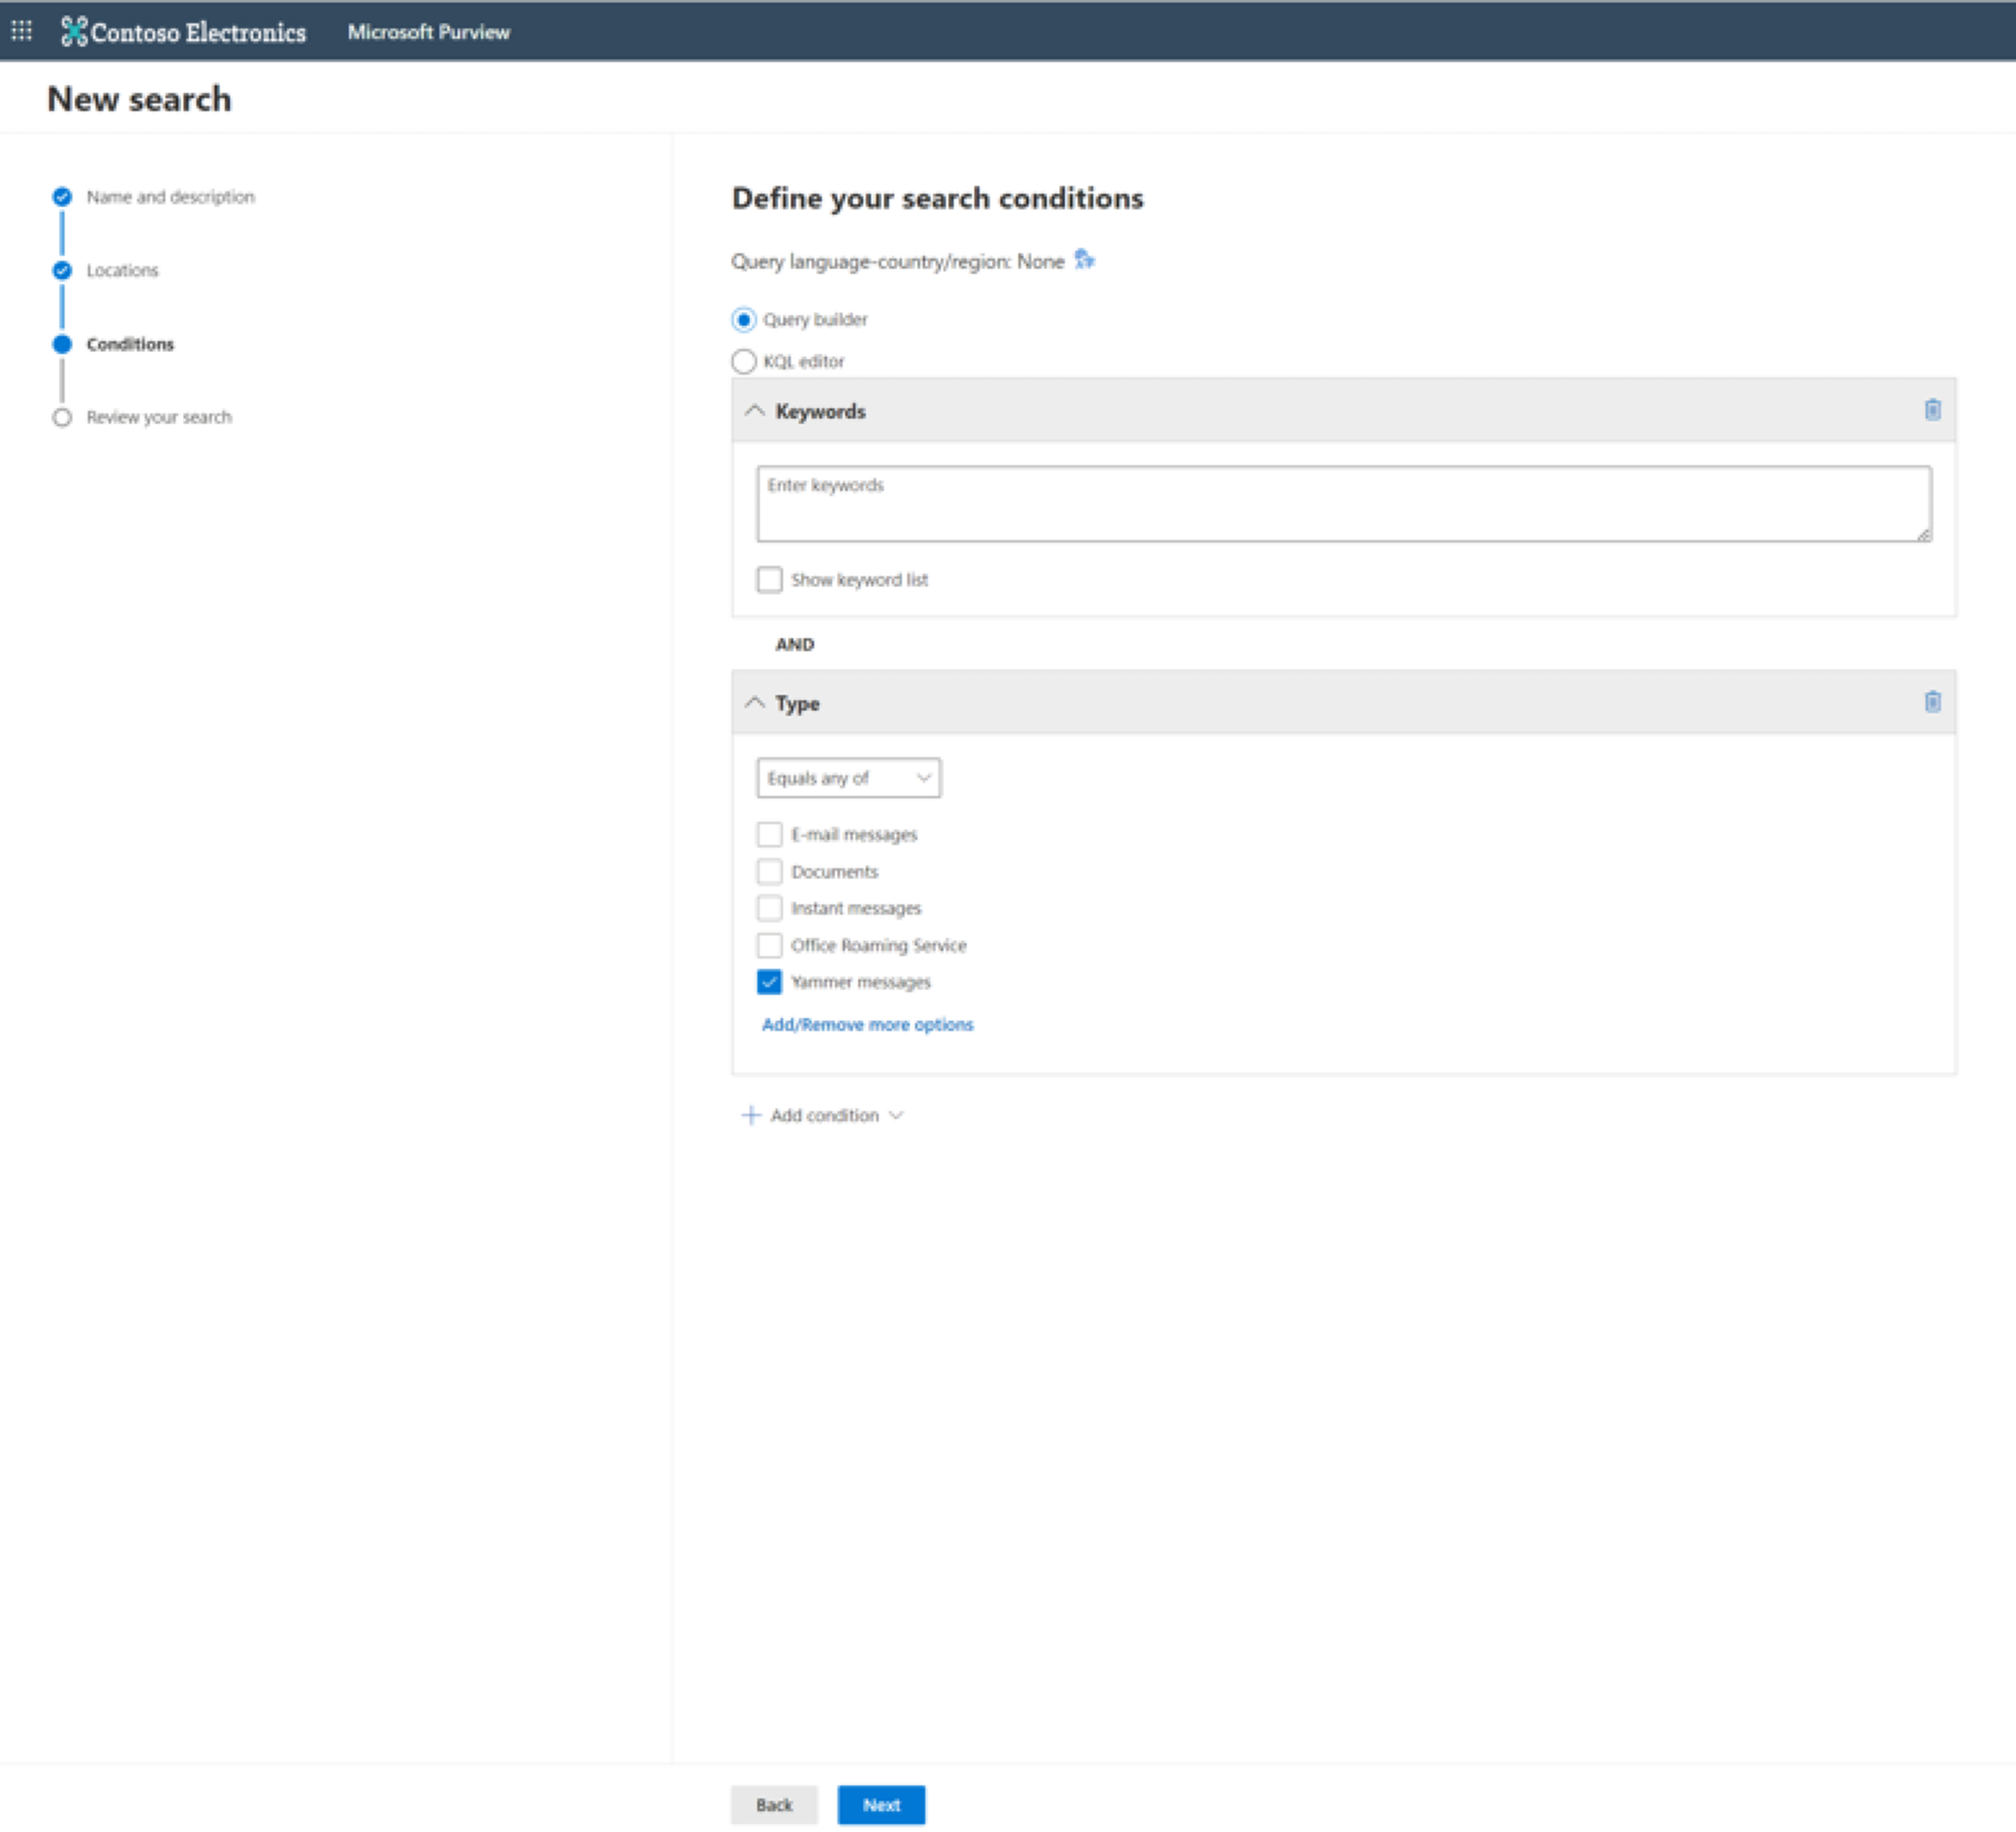Click the Query builder radio button
This screenshot has width=2016, height=1832.
tap(744, 318)
